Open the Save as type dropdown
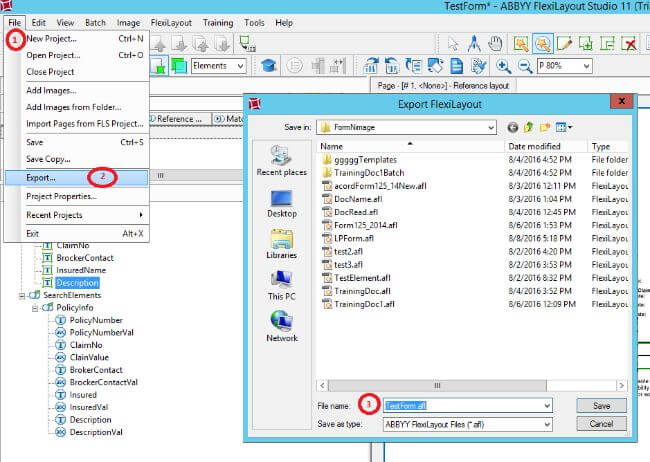Image resolution: width=650 pixels, height=462 pixels. point(468,424)
